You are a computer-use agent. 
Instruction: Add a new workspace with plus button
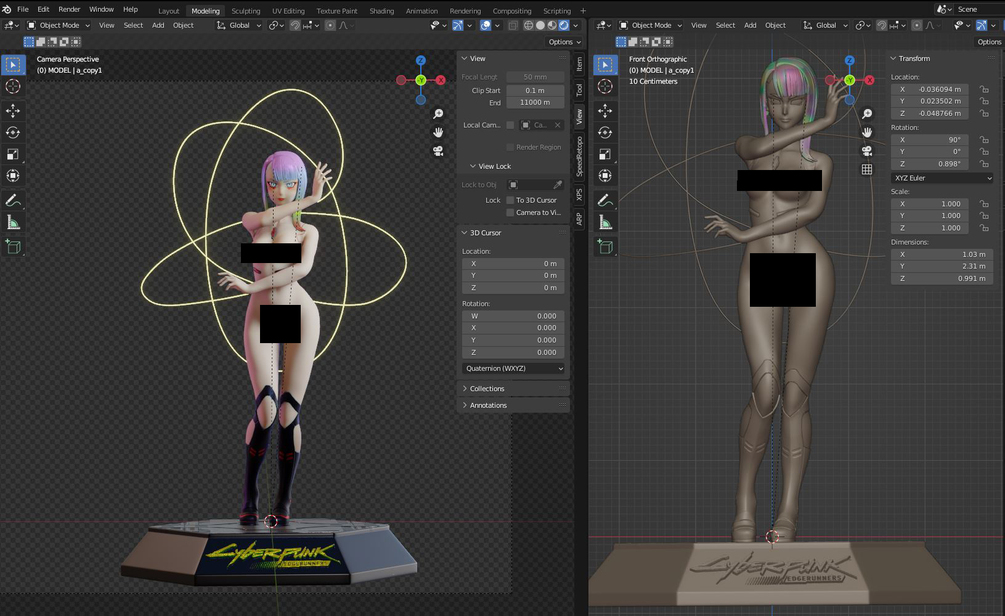583,11
